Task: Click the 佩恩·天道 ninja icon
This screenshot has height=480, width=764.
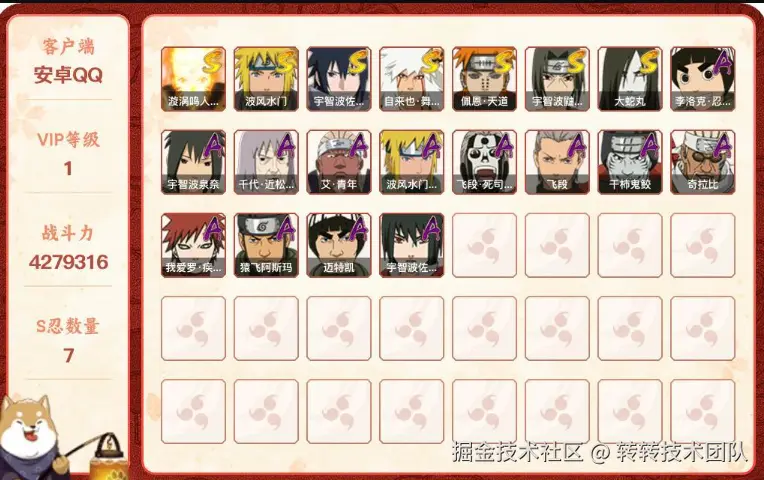Action: [x=484, y=79]
